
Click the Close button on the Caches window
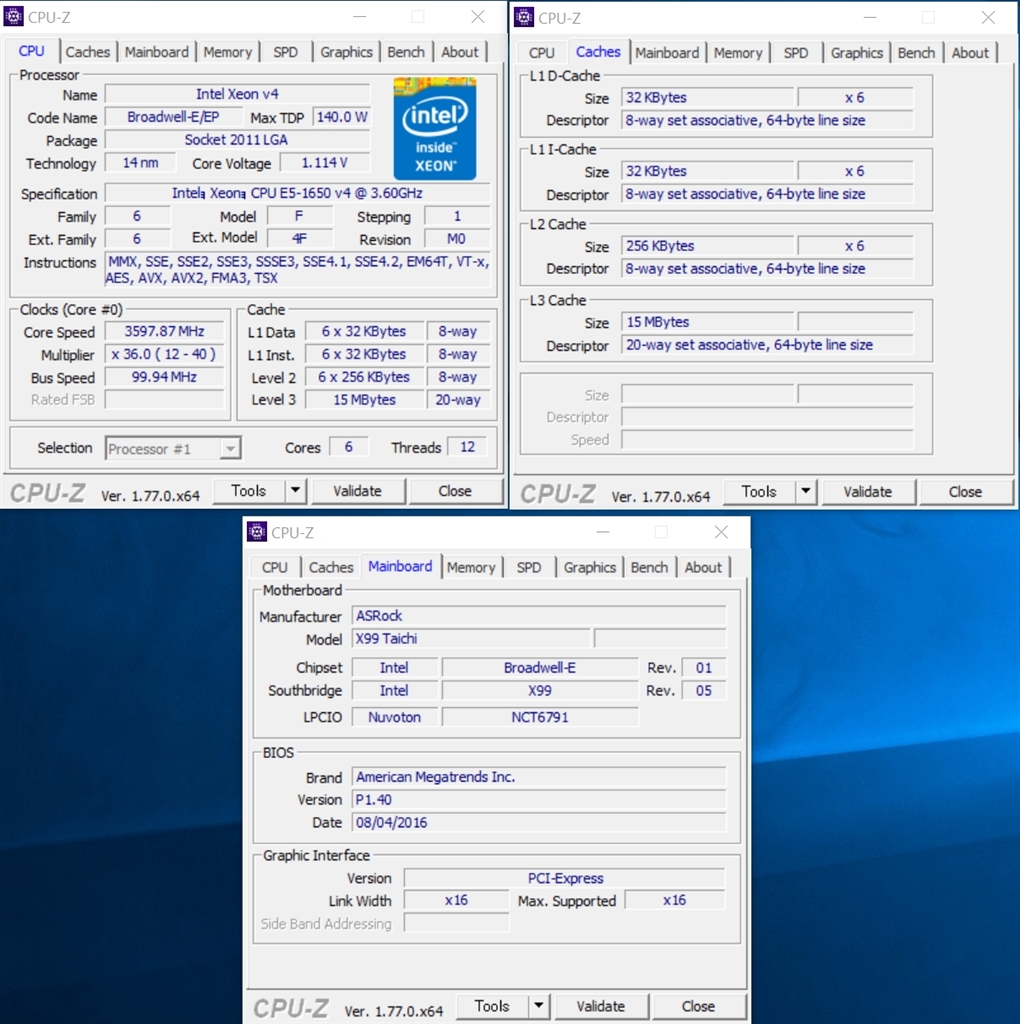click(965, 491)
